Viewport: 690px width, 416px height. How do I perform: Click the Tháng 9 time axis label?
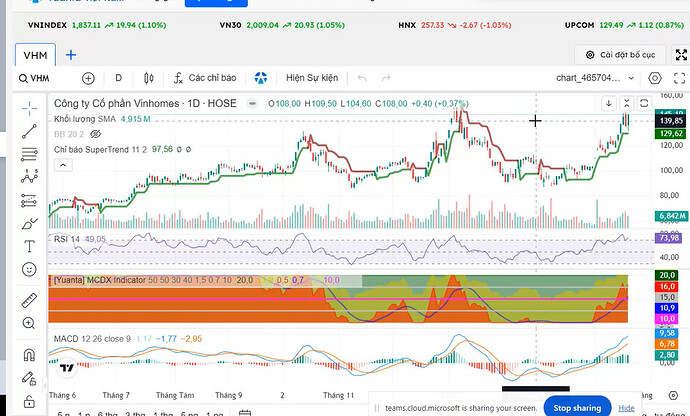228,395
